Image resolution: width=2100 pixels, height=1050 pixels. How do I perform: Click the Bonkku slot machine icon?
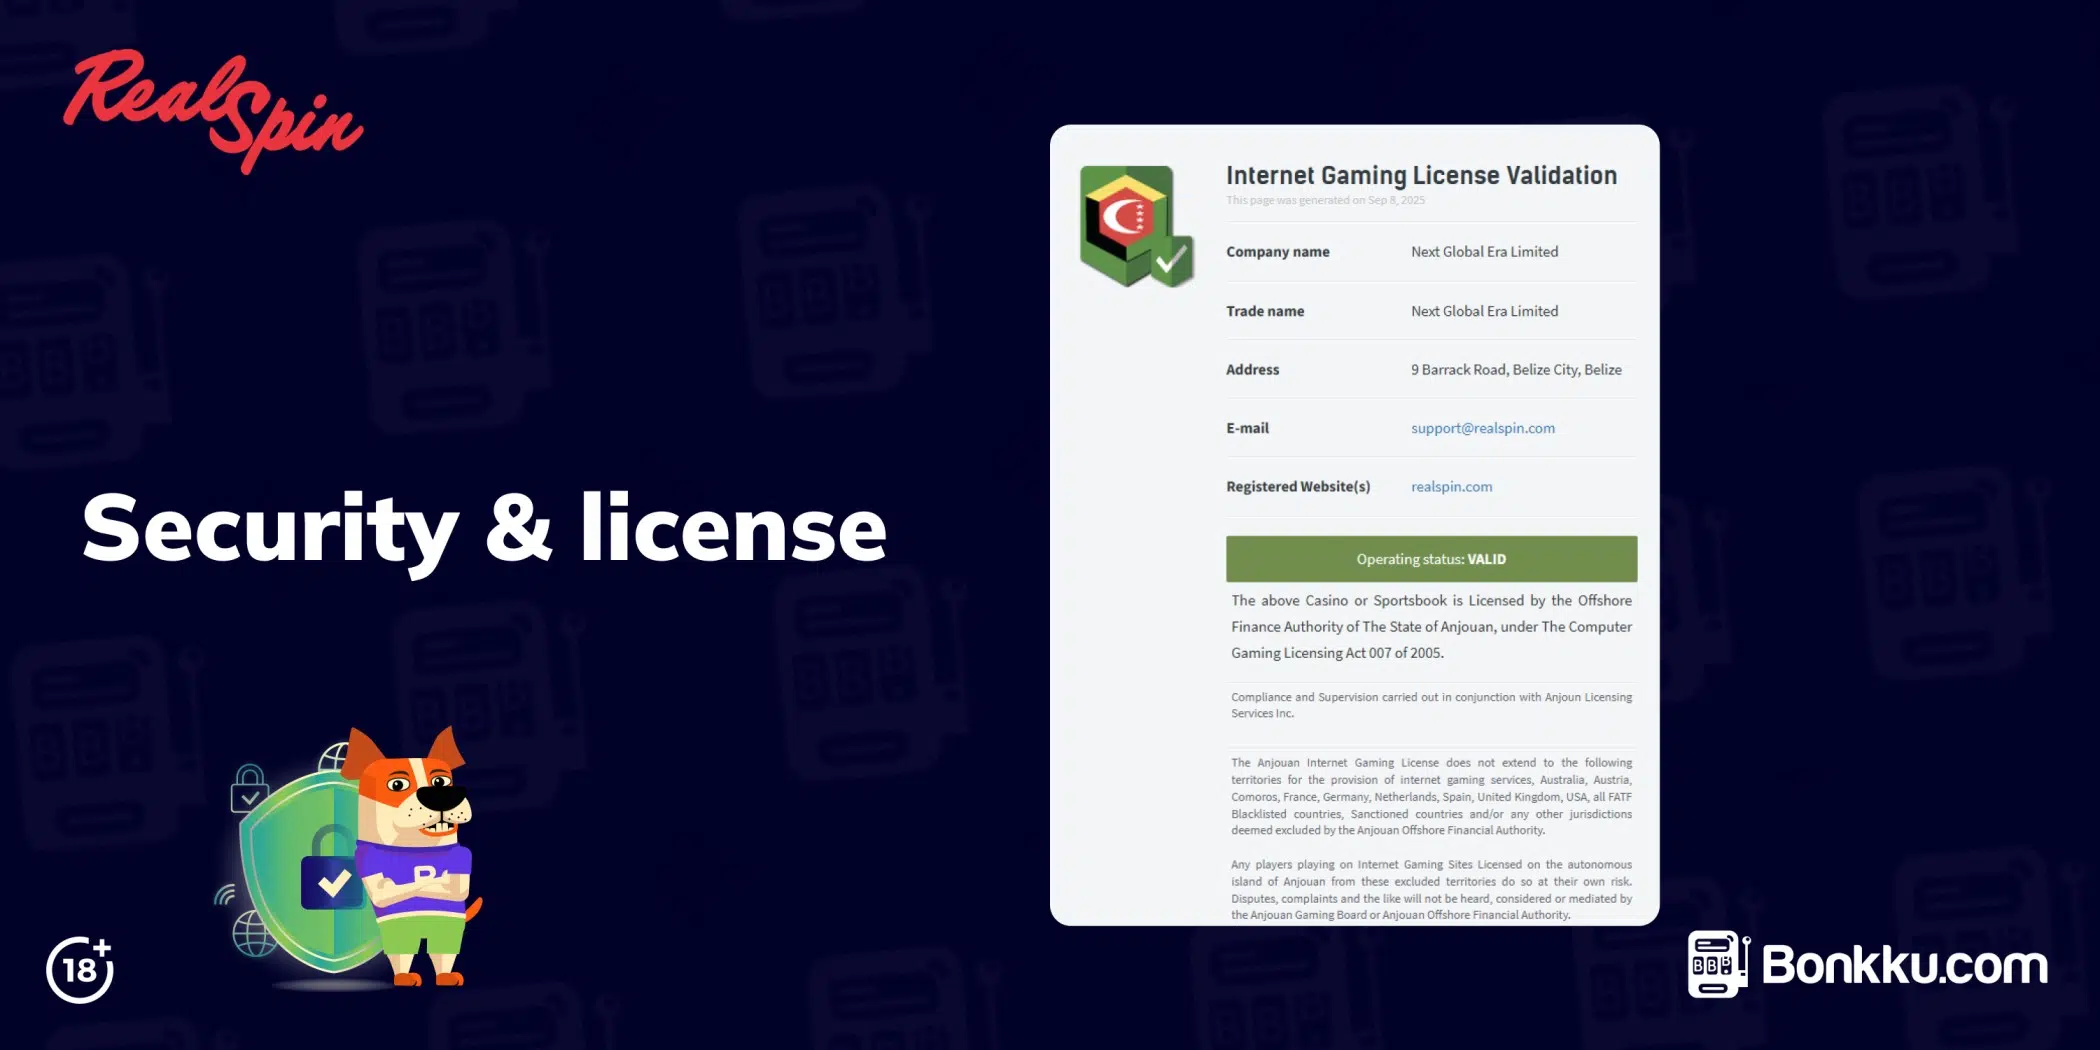pos(1719,964)
